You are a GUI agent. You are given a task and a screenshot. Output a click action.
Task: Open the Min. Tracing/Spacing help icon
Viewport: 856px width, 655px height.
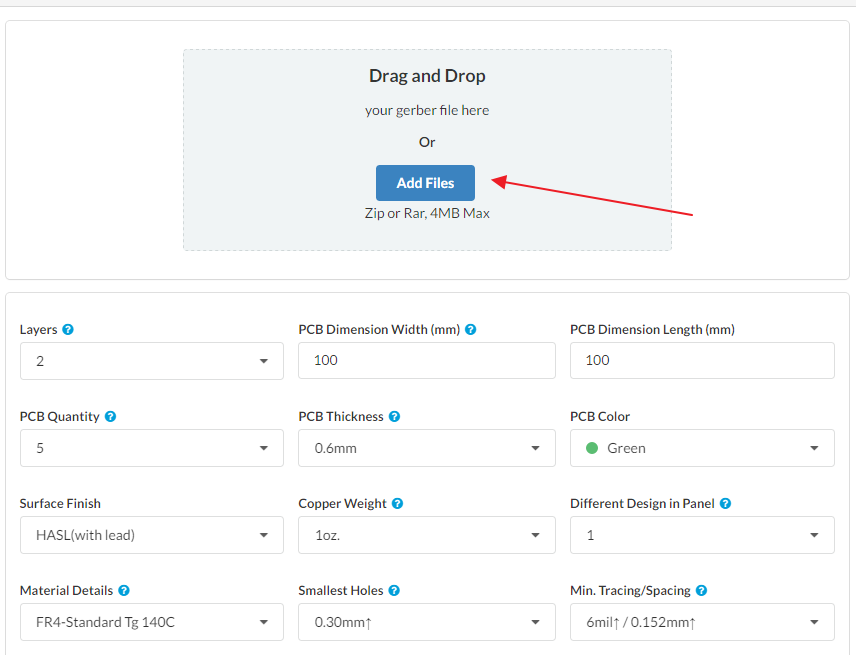point(702,591)
